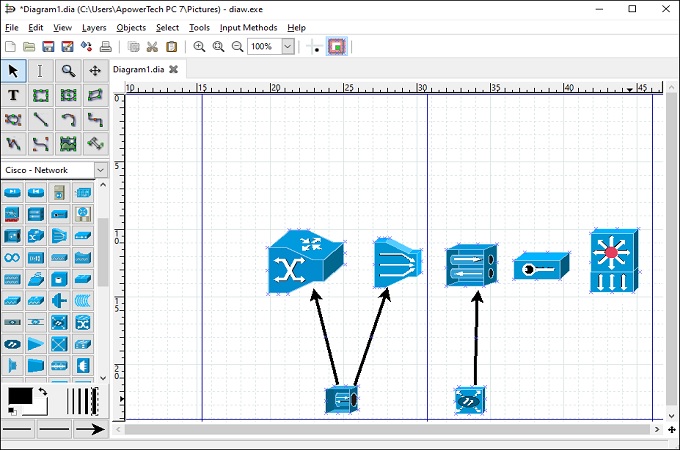Click the black foreground color swatch

pyautogui.click(x=19, y=396)
